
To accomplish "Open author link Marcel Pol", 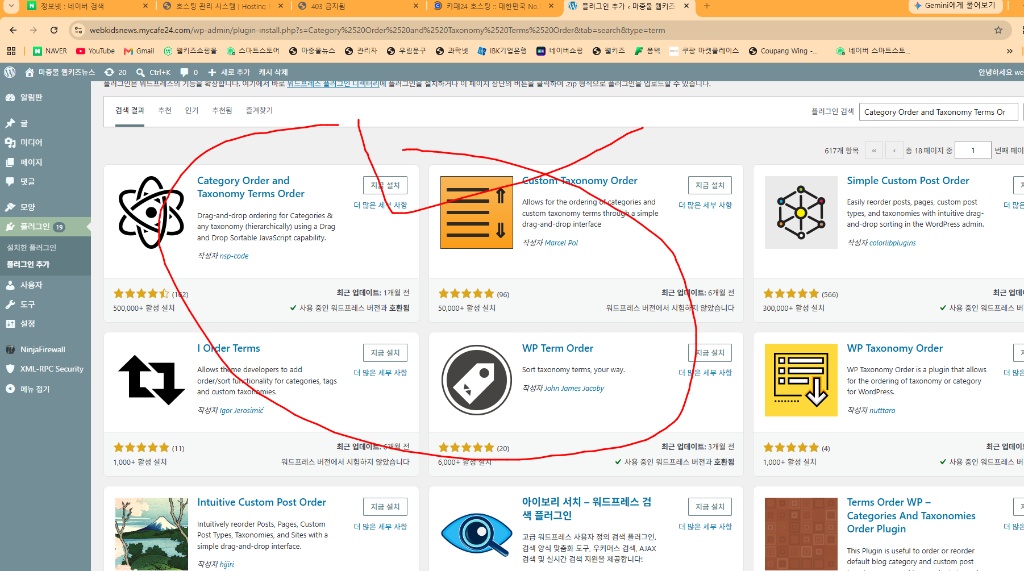I will [561, 243].
